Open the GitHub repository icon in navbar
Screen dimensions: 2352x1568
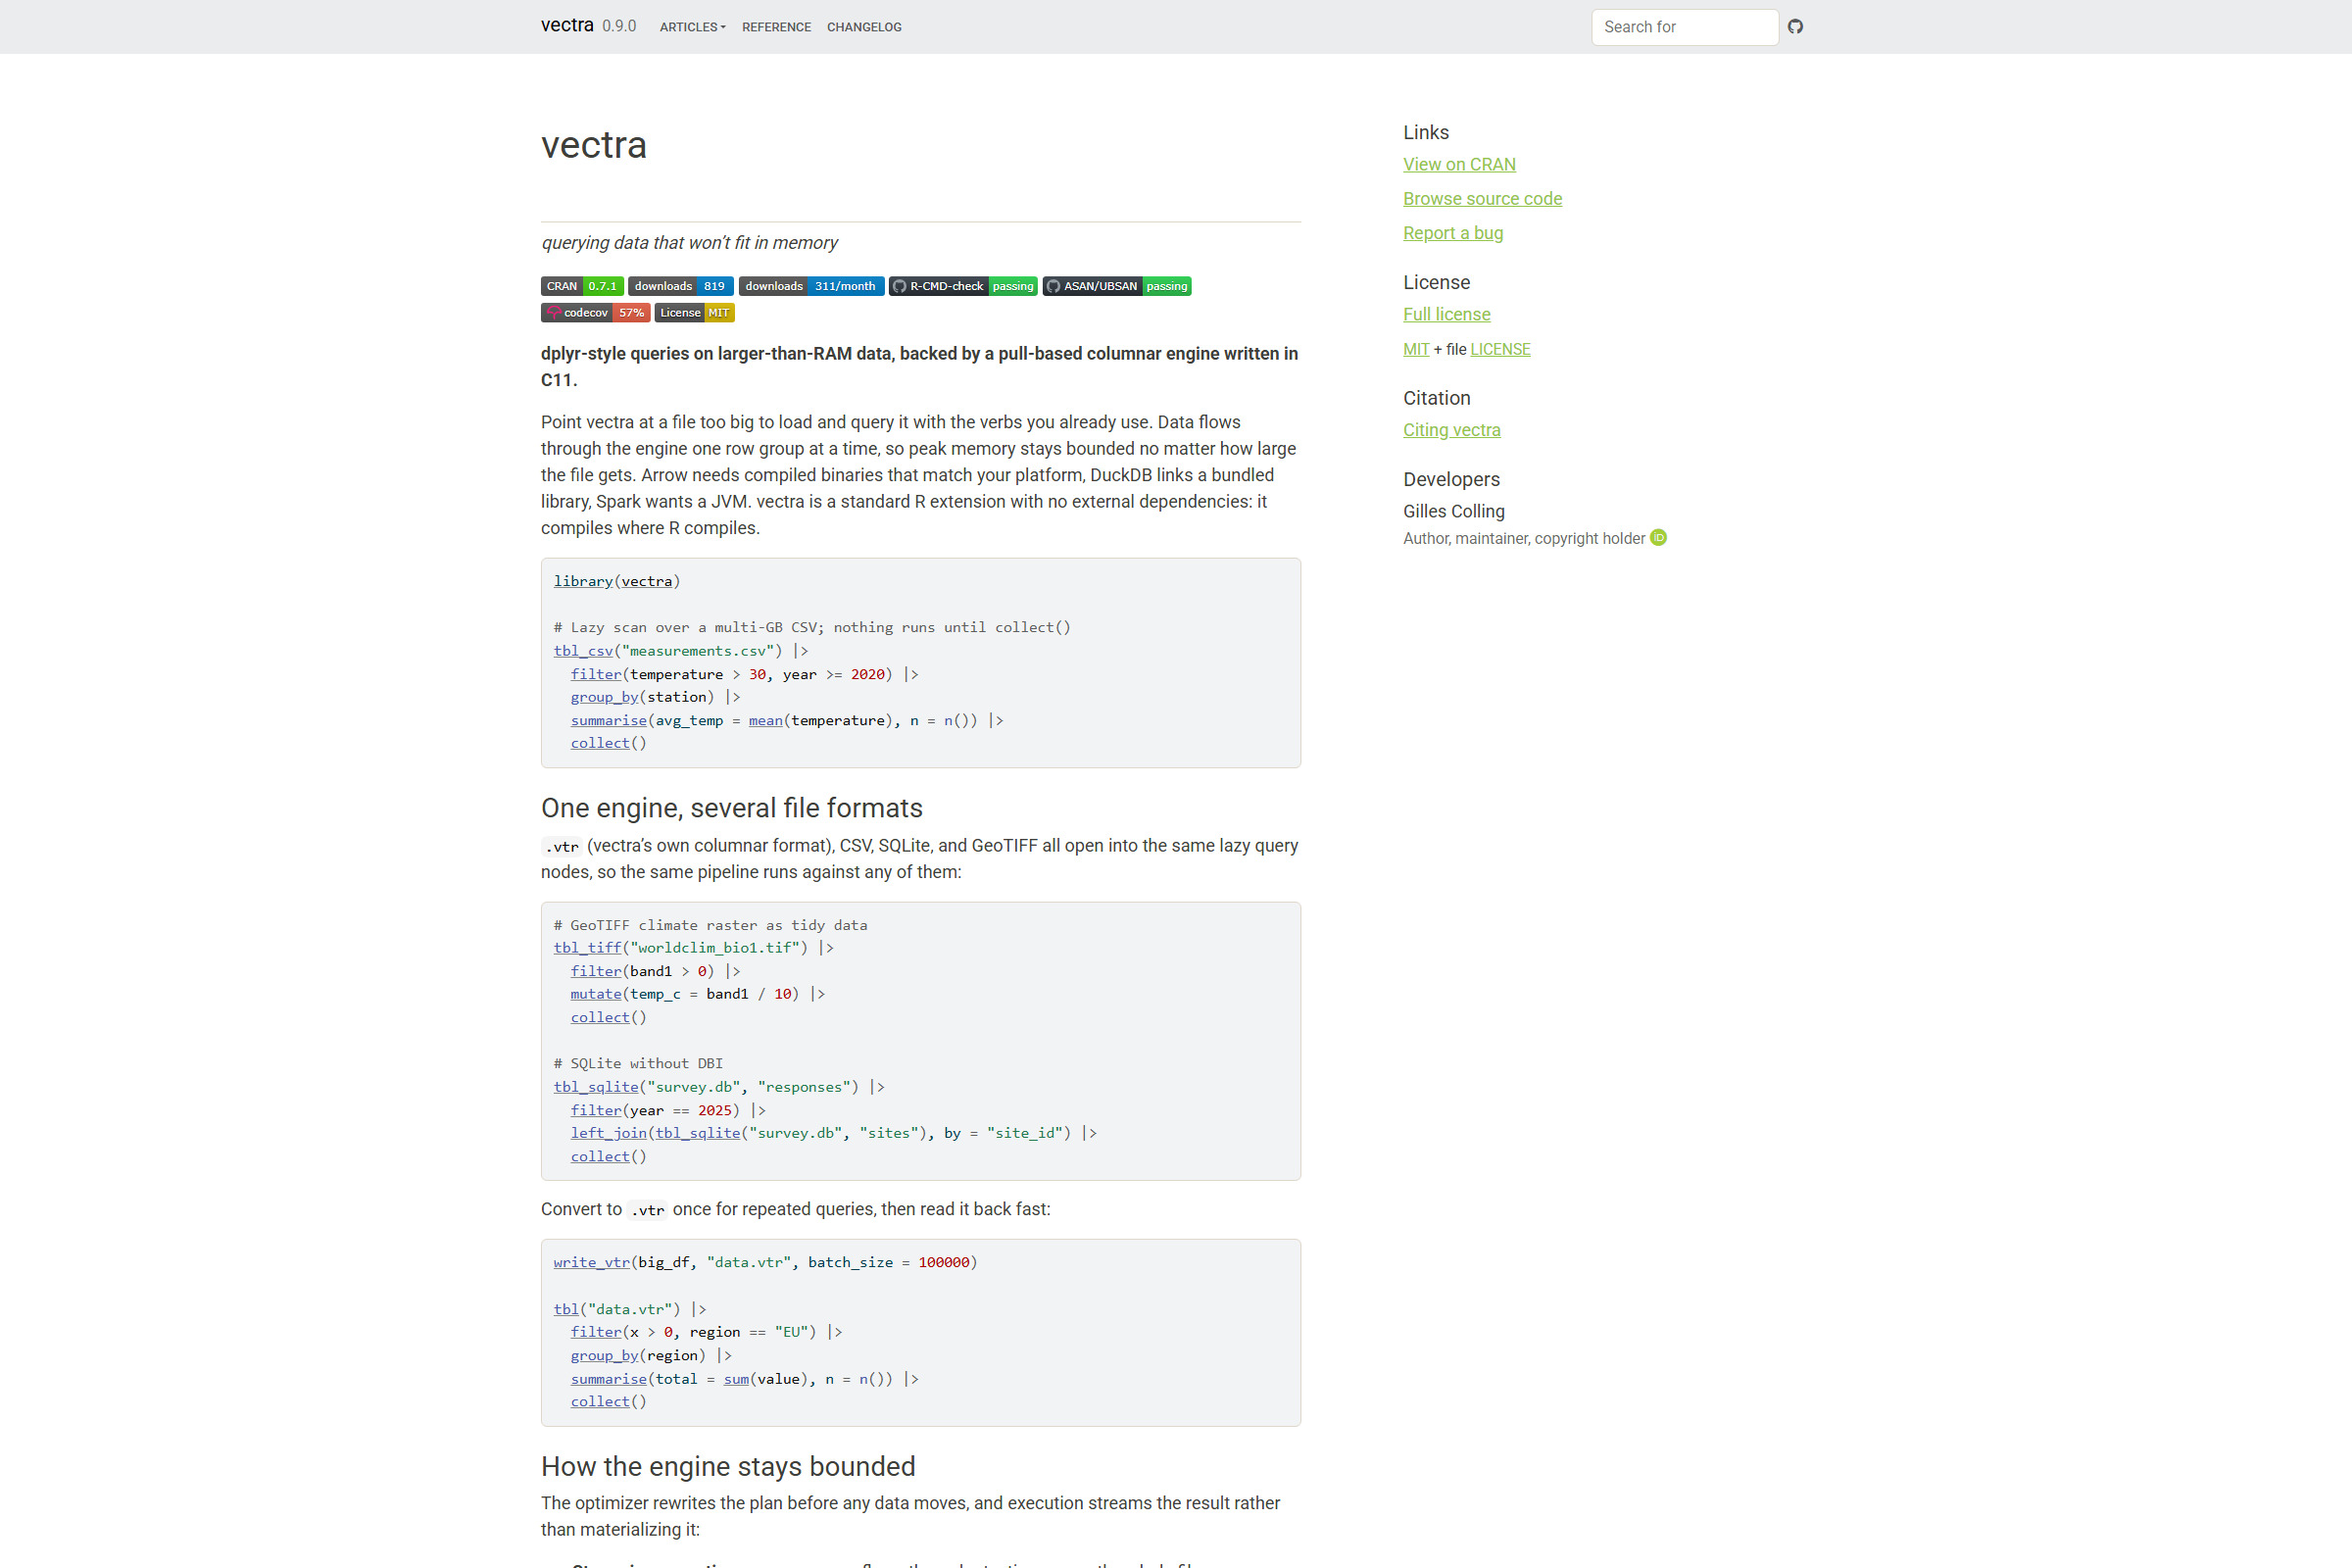1795,27
